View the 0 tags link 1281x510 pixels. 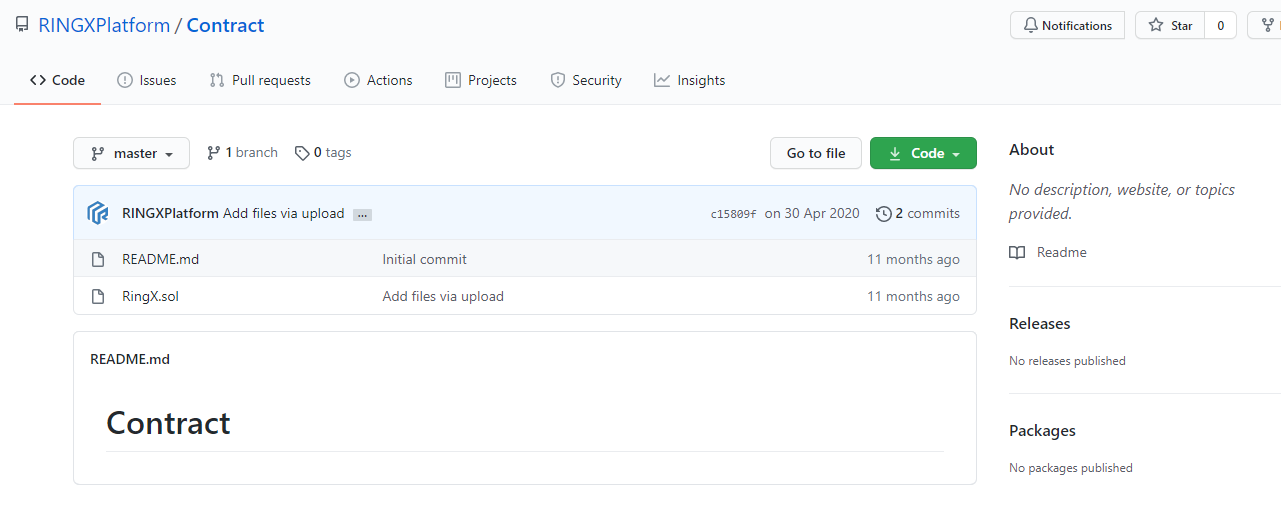323,152
